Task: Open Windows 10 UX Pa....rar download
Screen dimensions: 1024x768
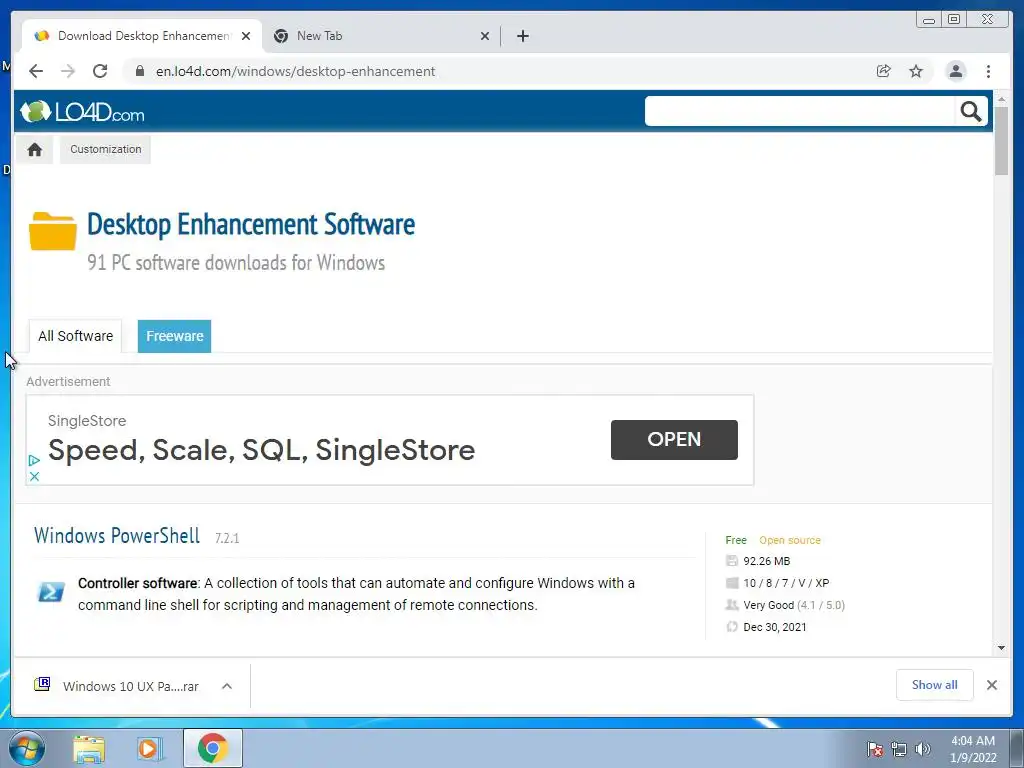Action: pos(131,686)
